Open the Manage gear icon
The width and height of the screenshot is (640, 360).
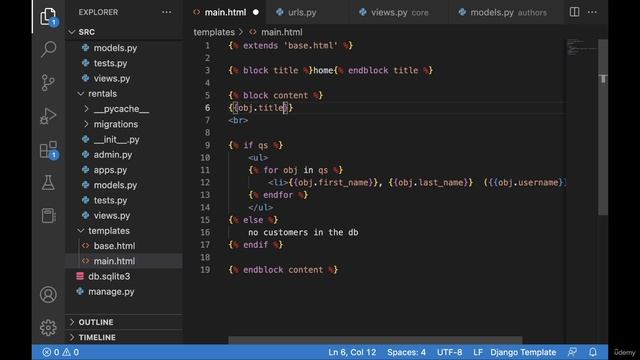click(48, 327)
